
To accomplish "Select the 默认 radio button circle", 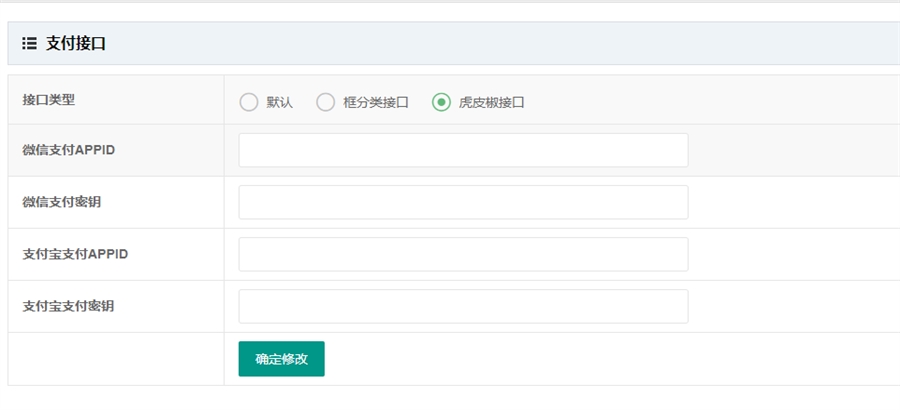I will pyautogui.click(x=249, y=102).
